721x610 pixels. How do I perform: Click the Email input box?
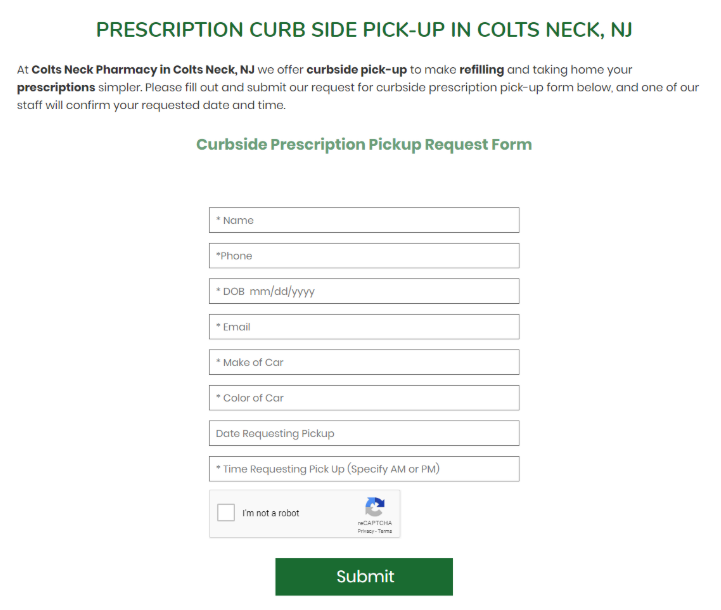coord(364,327)
